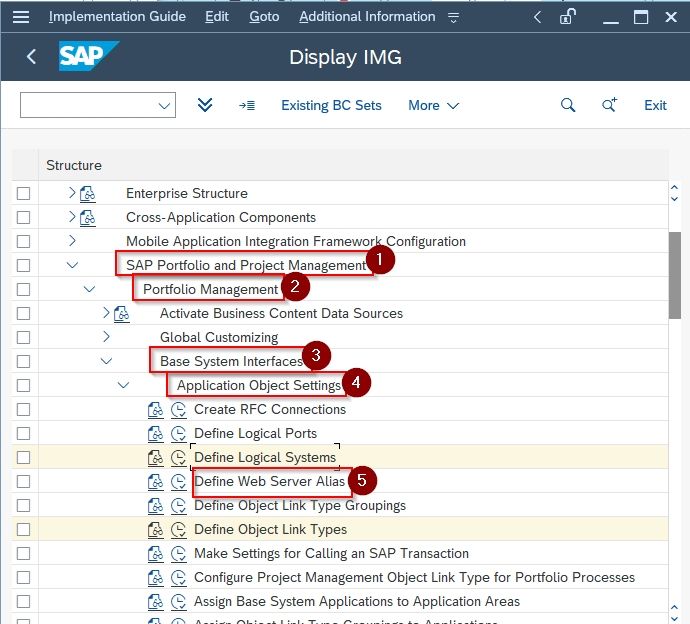Tick checkbox for Portfolio Management row
Screen dimensions: 690x624
(23, 289)
